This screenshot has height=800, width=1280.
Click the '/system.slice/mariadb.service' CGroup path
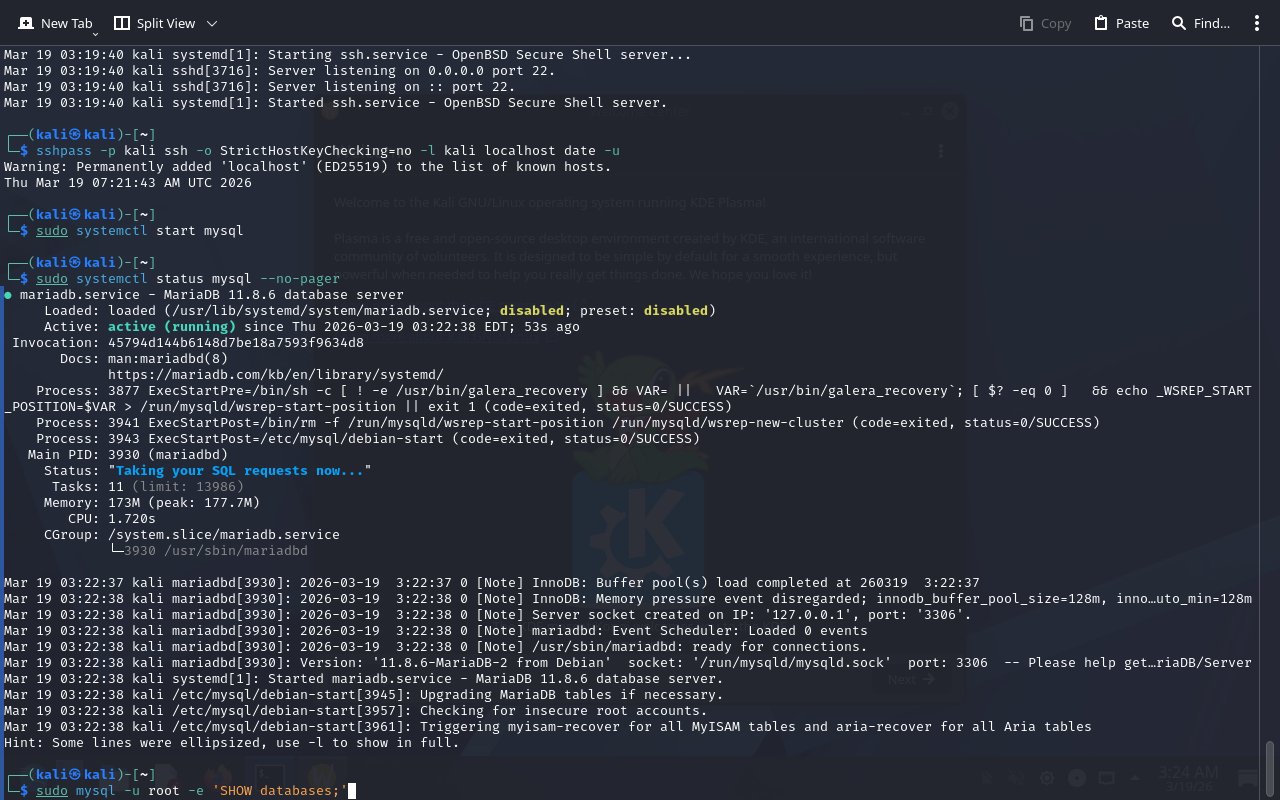pyautogui.click(x=223, y=535)
